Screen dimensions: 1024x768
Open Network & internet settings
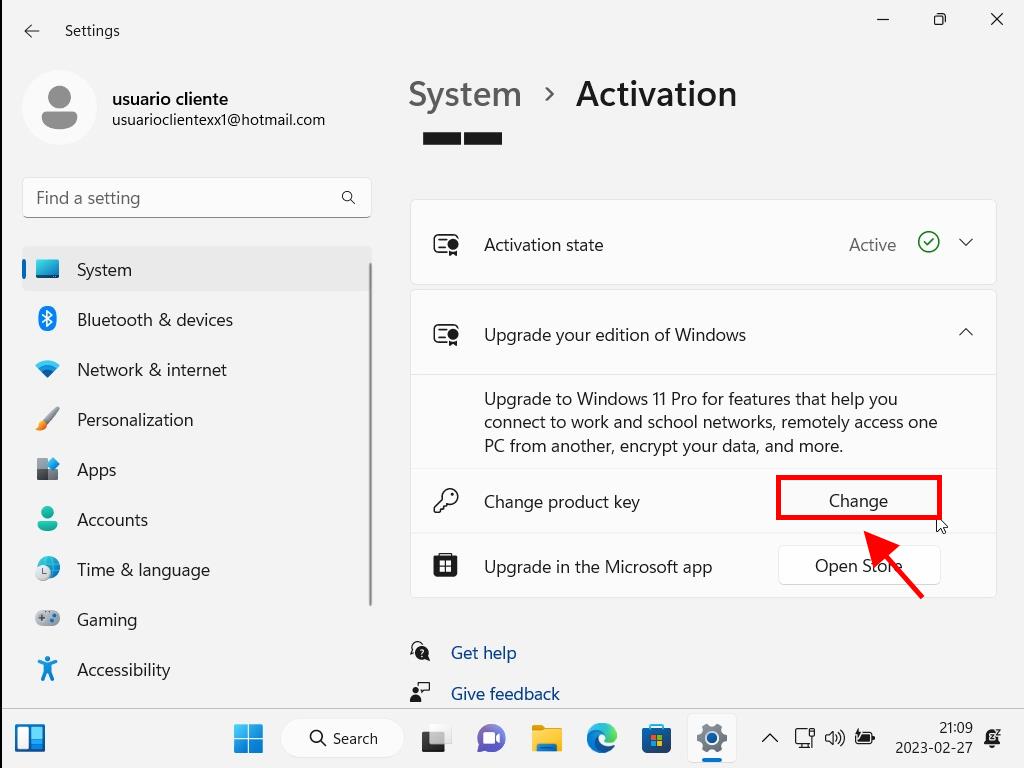[151, 370]
